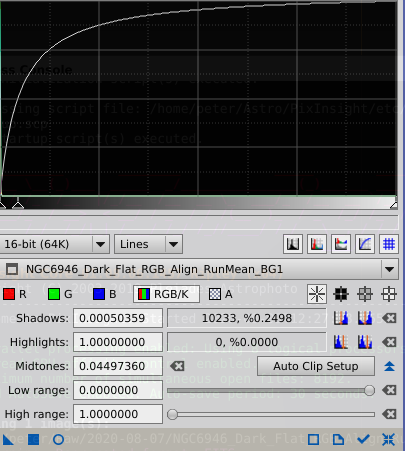
Task: Select the blue B channel
Action: point(105,294)
